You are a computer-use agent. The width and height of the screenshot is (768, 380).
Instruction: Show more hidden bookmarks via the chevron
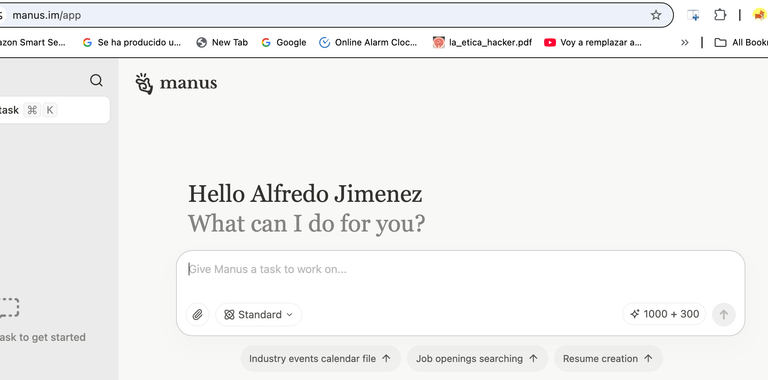pyautogui.click(x=685, y=43)
